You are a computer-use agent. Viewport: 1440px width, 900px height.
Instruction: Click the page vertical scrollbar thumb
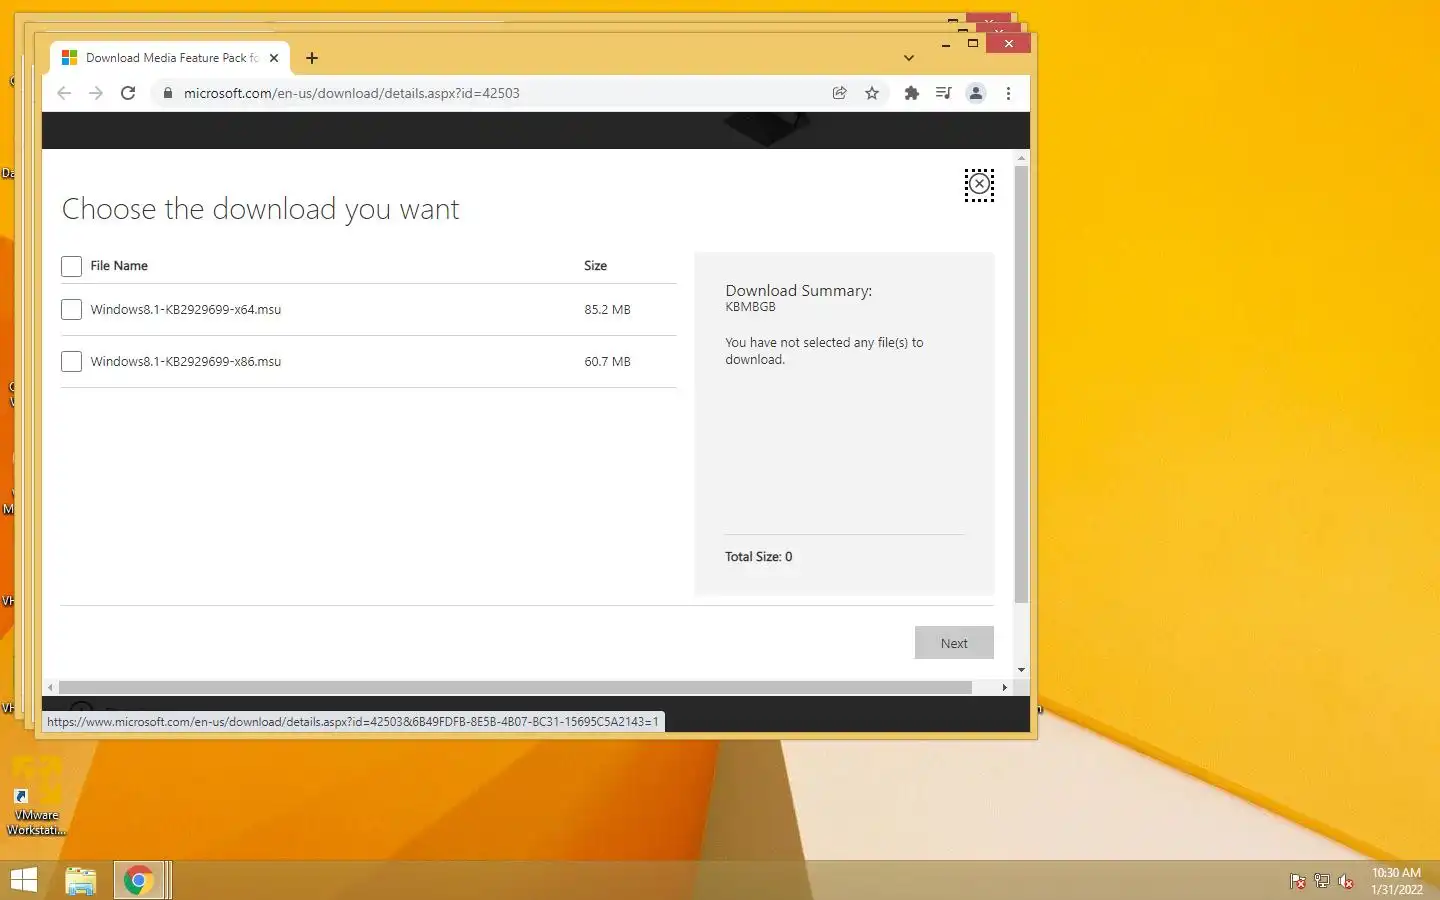1021,385
